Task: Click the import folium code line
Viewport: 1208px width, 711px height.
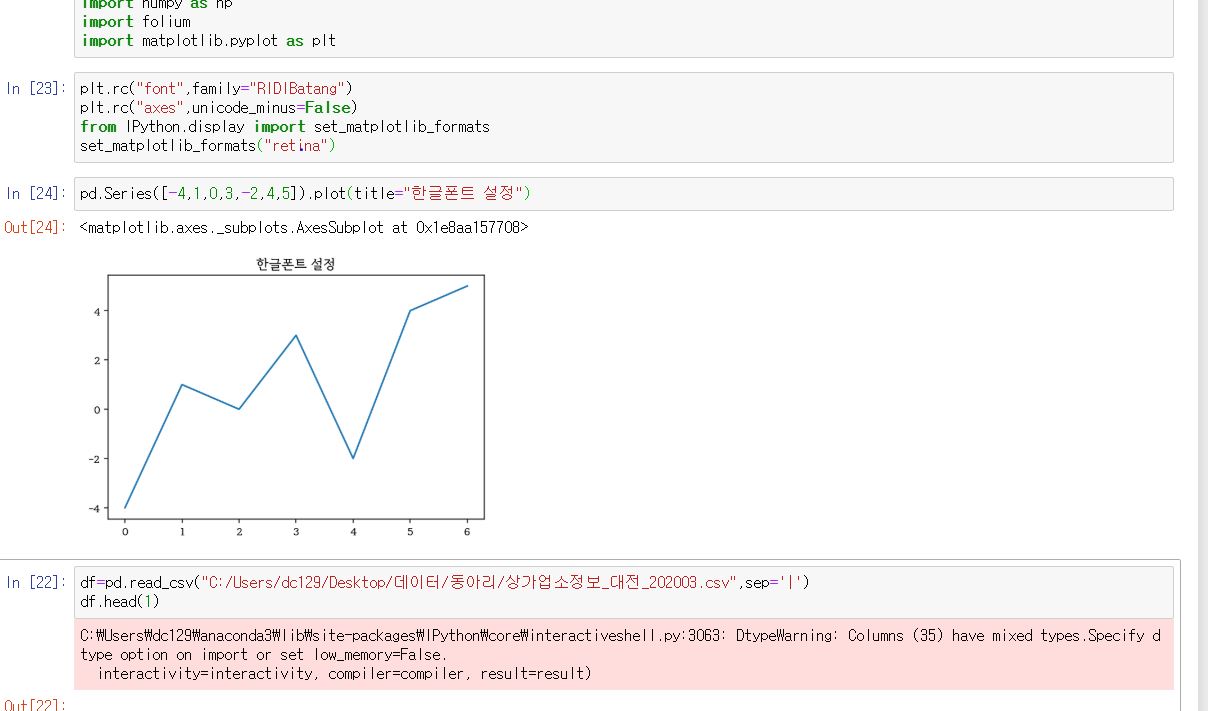Action: (x=136, y=21)
